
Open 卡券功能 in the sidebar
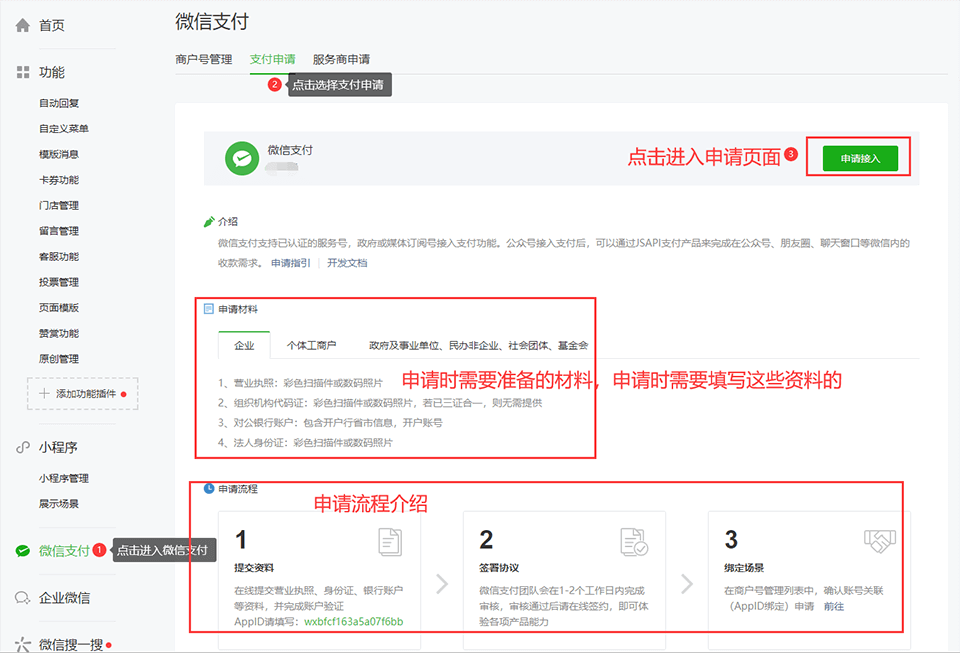[59, 180]
